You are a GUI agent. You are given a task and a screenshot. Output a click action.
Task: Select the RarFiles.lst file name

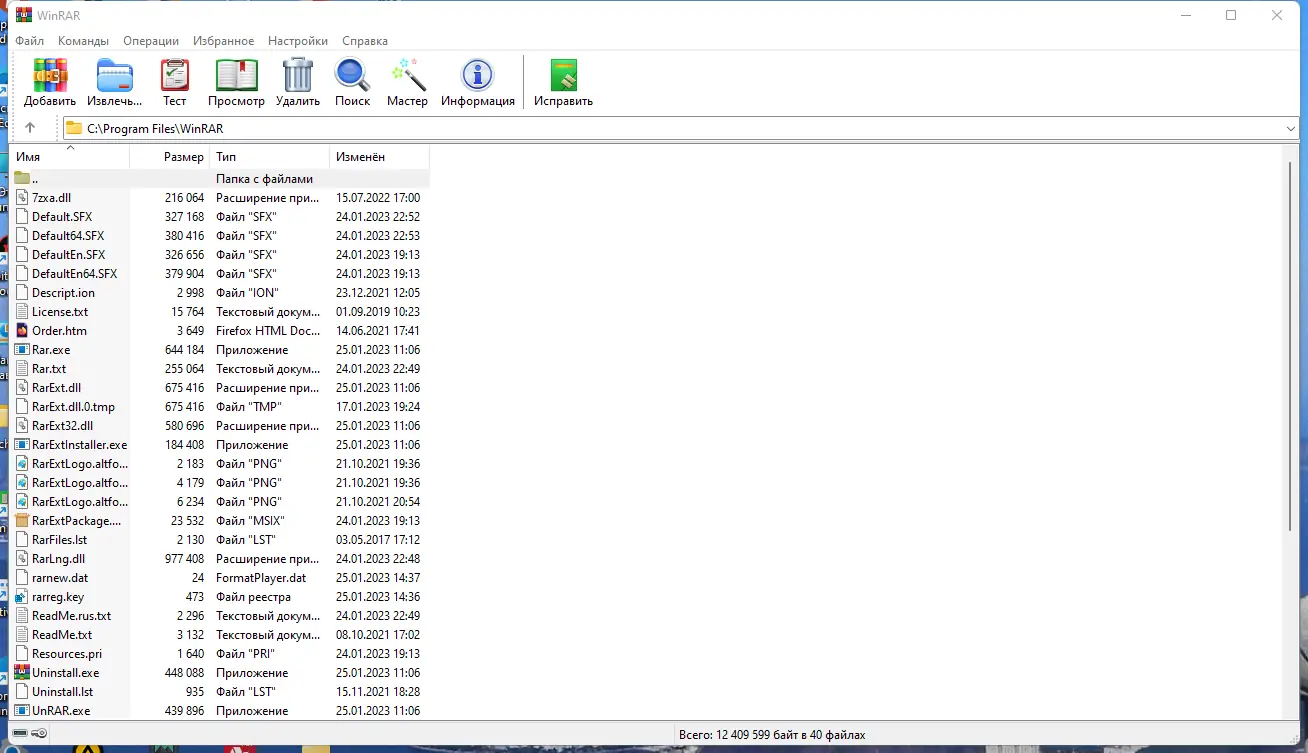tap(59, 540)
